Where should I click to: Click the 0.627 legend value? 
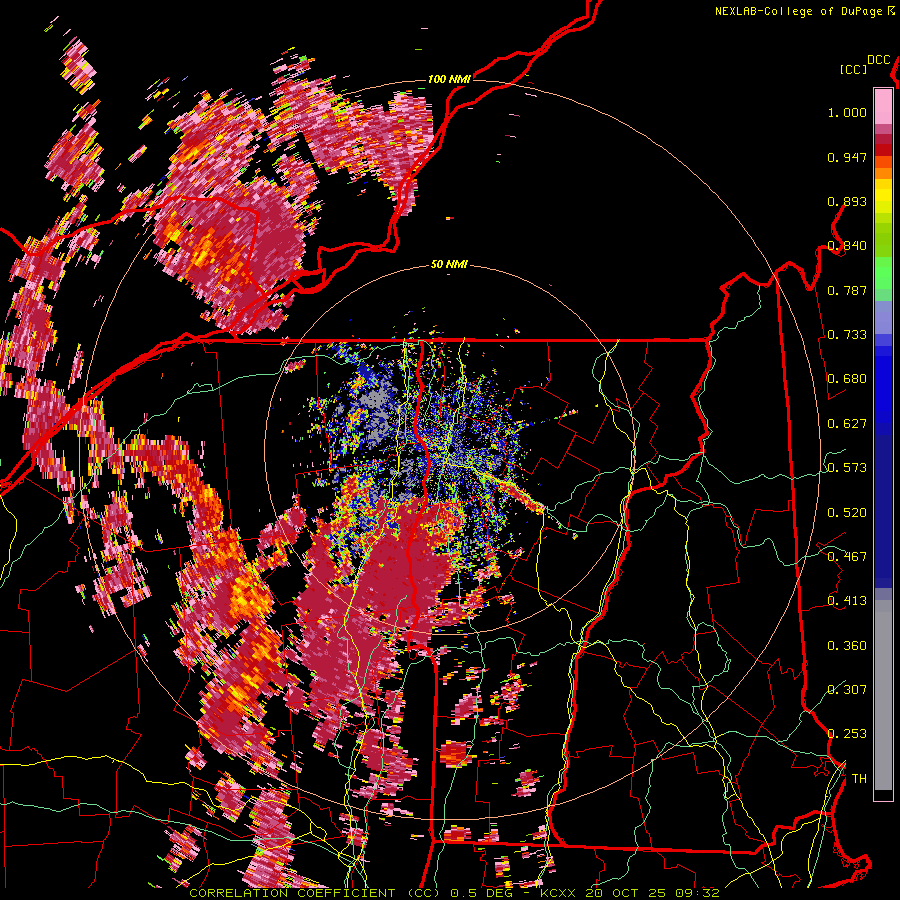pyautogui.click(x=847, y=424)
